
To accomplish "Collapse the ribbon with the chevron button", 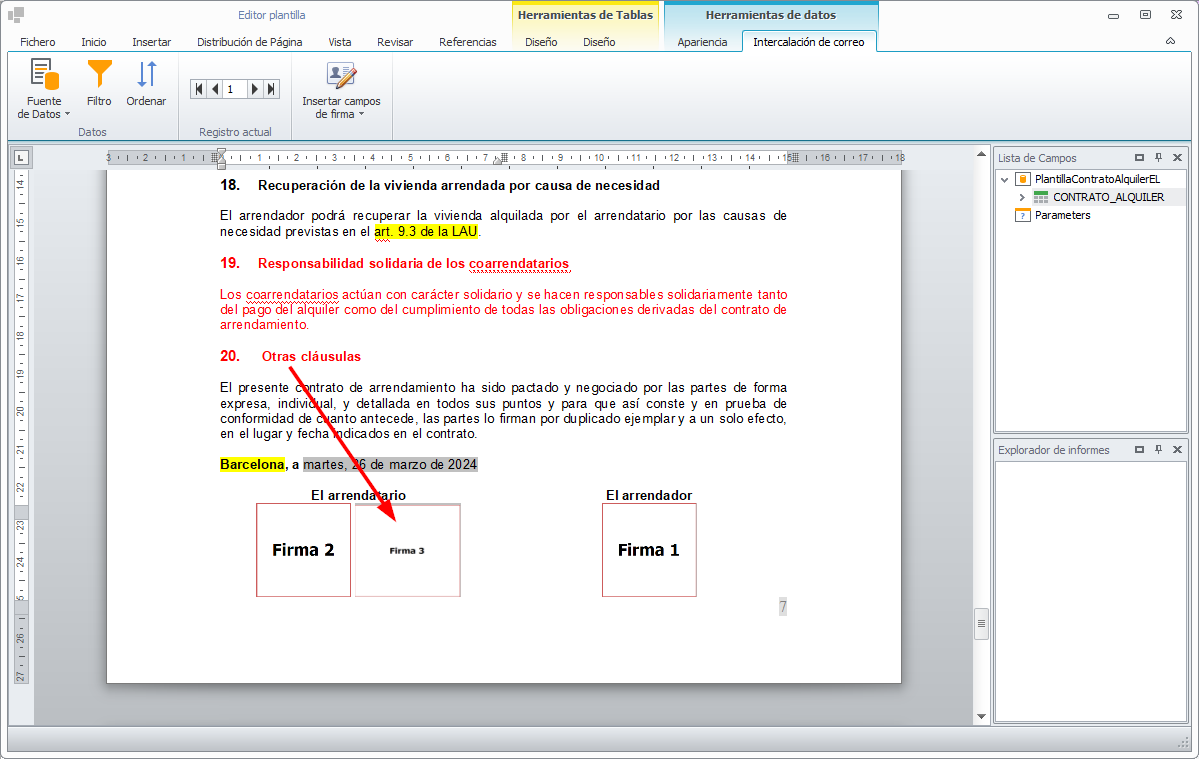I will click(1170, 42).
